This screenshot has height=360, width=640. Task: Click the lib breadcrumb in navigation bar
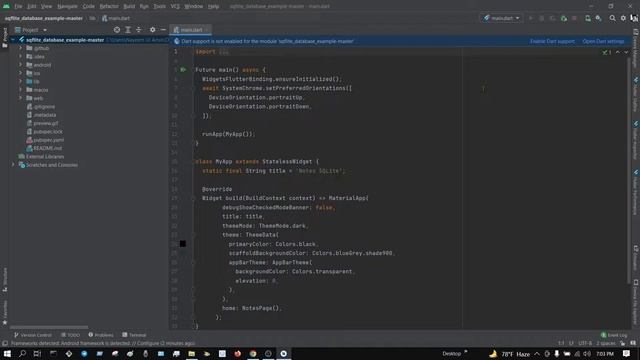92,18
